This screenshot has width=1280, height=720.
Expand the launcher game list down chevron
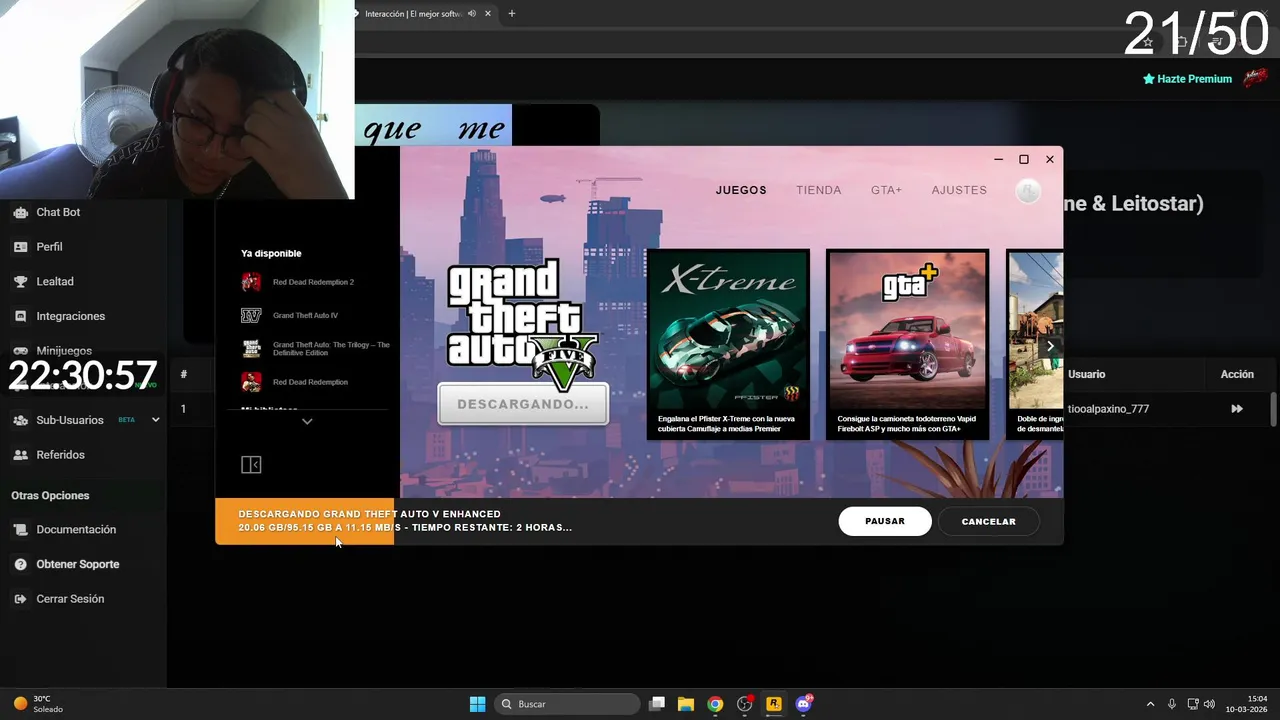[307, 422]
